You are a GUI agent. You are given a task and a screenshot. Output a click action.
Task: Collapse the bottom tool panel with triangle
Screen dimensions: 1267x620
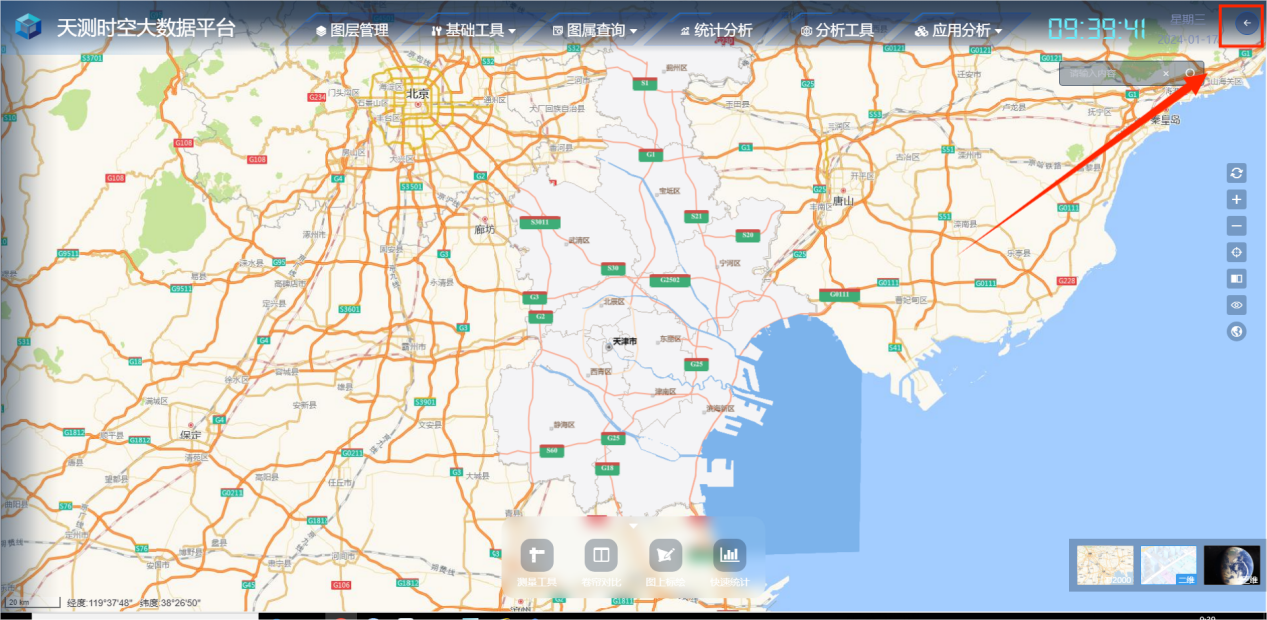click(633, 523)
